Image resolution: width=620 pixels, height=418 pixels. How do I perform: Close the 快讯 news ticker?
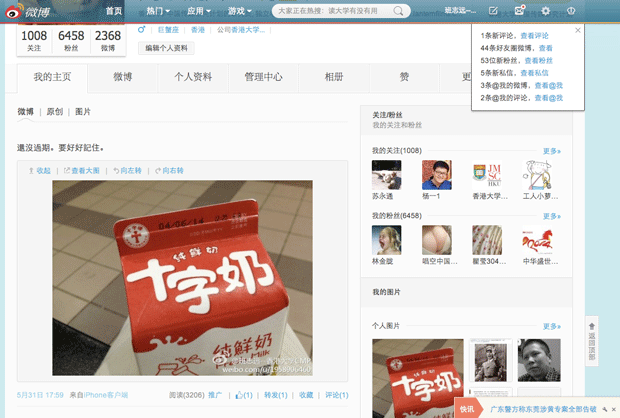pyautogui.click(x=614, y=409)
